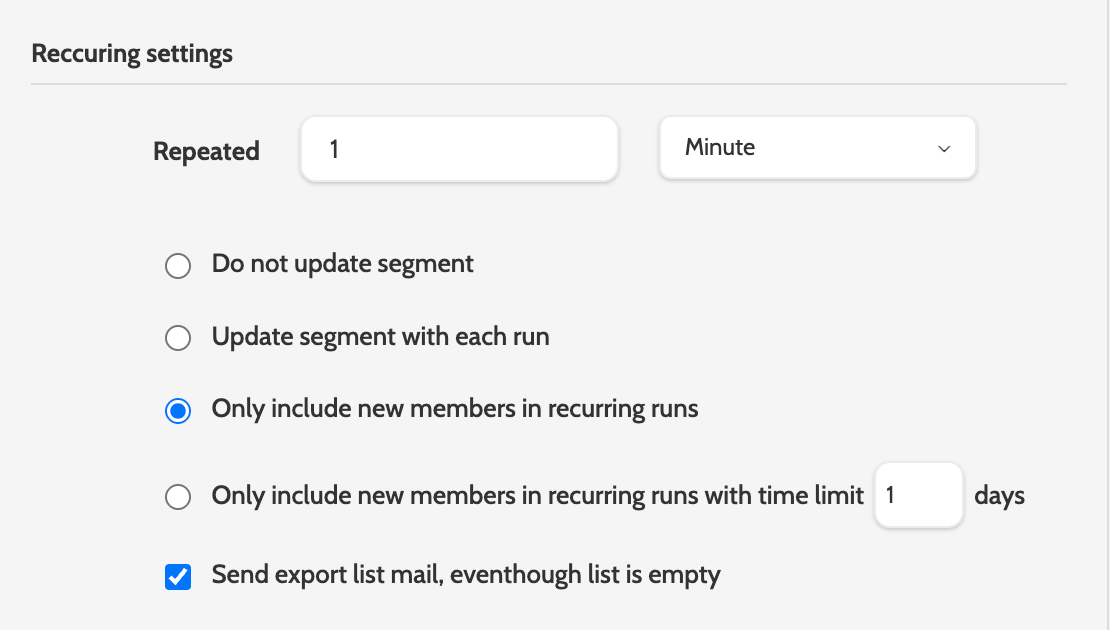The image size is (1110, 630).
Task: Click the selected blue radio button circle
Action: tap(178, 412)
